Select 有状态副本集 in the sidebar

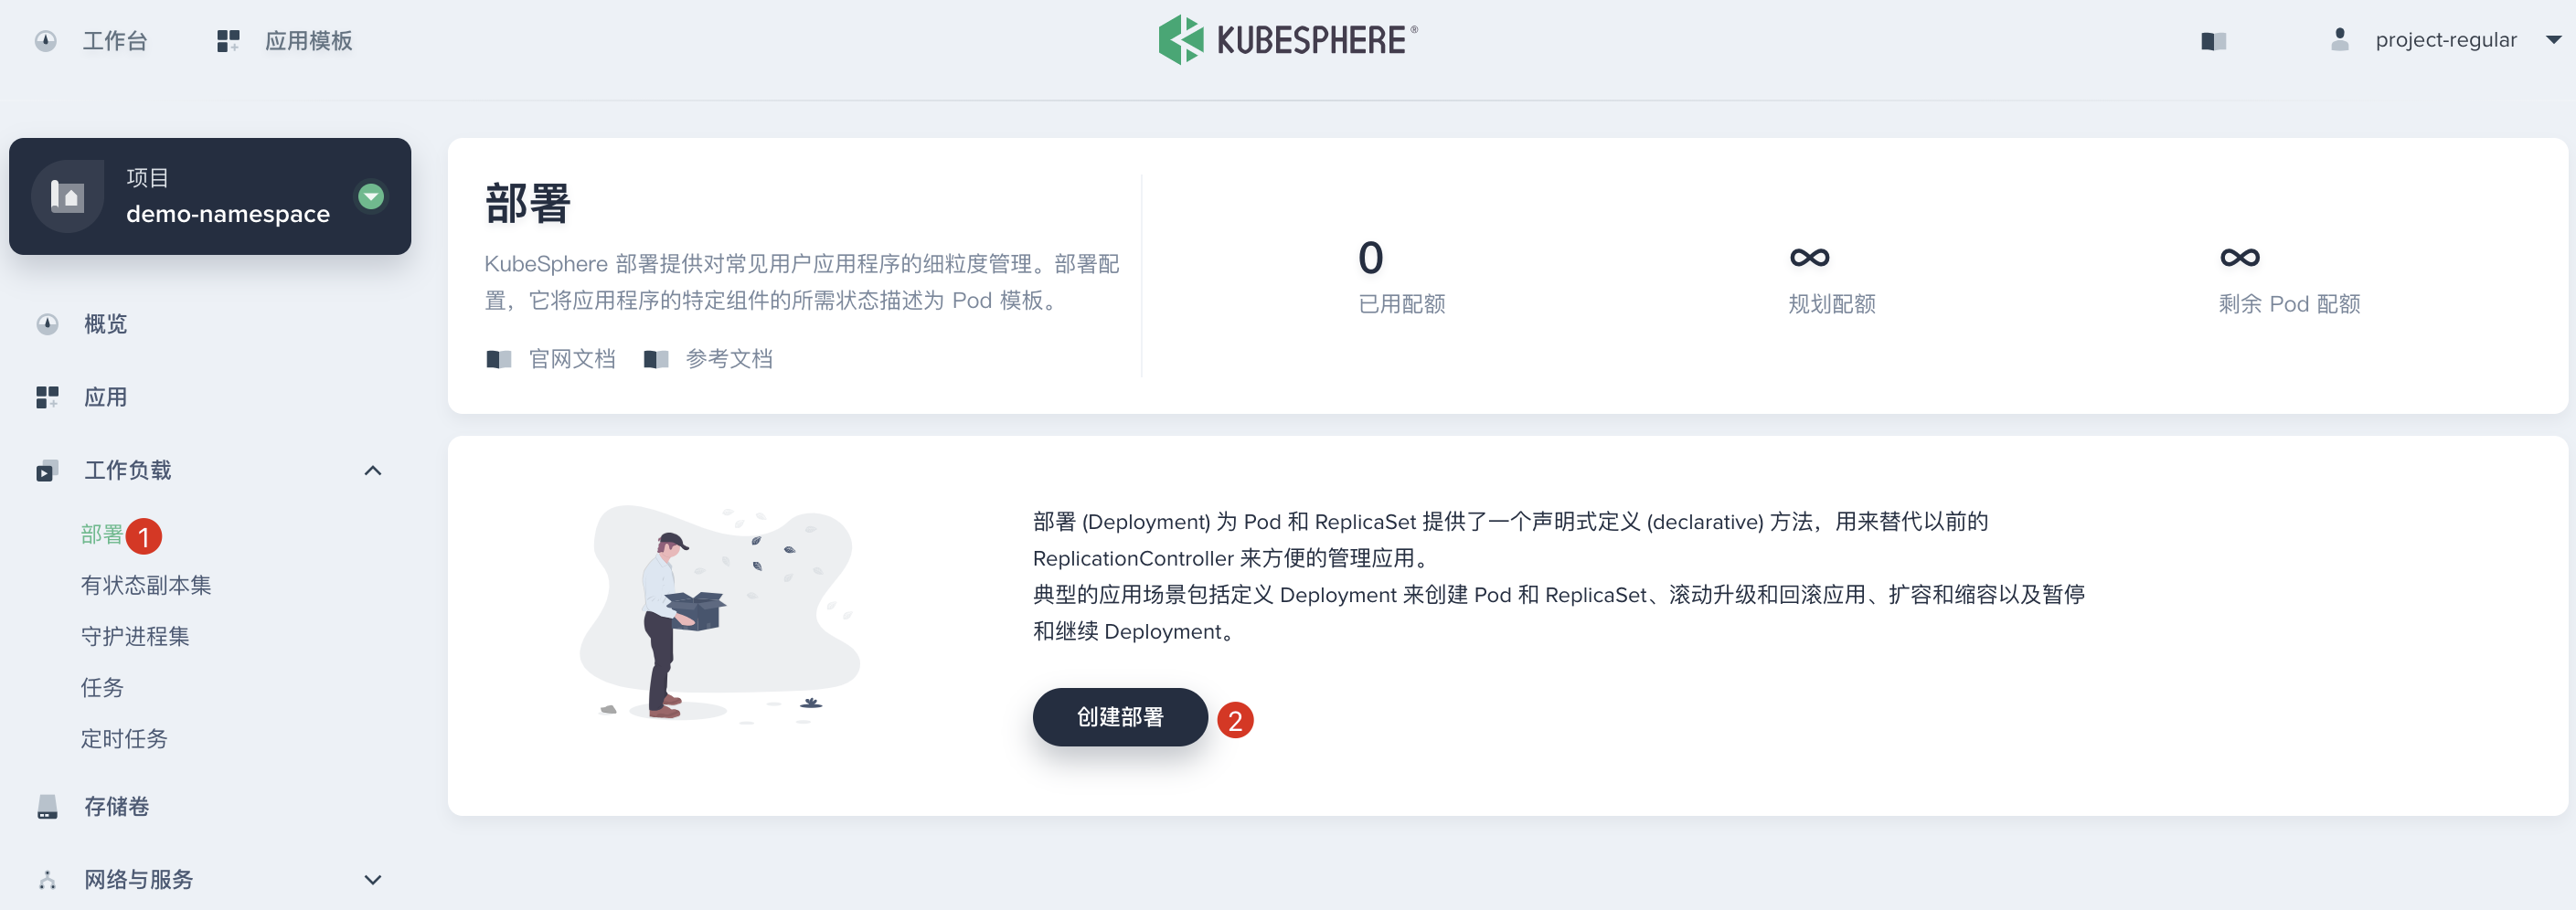[146, 585]
